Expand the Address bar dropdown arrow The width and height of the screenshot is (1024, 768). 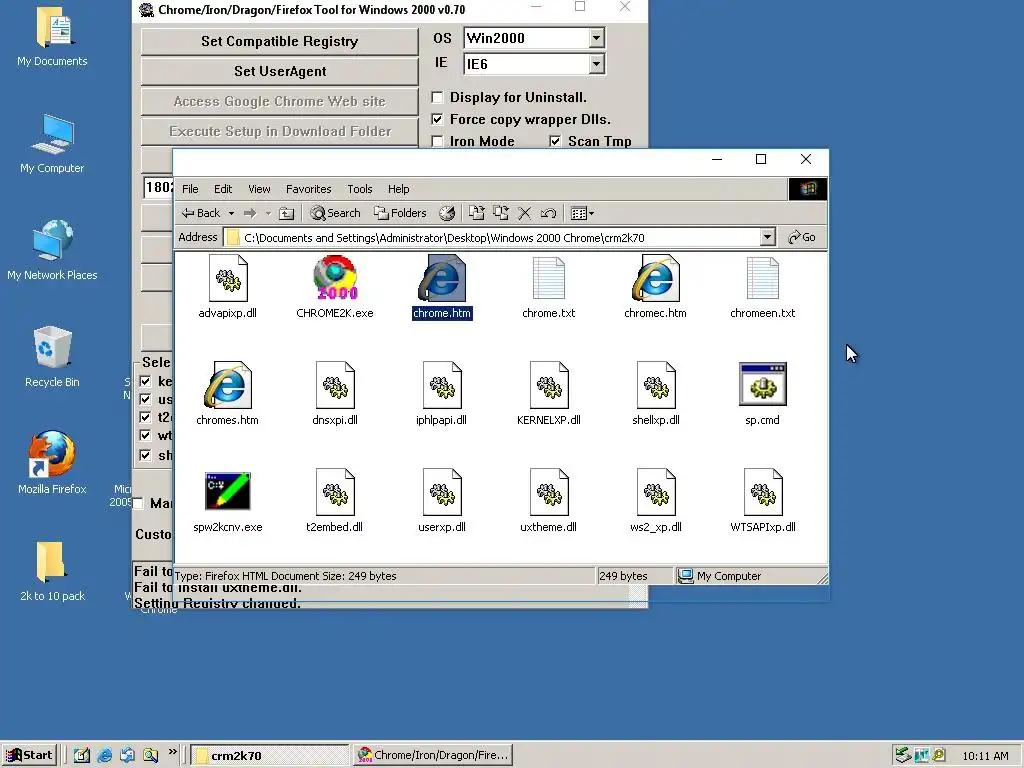[x=768, y=237]
